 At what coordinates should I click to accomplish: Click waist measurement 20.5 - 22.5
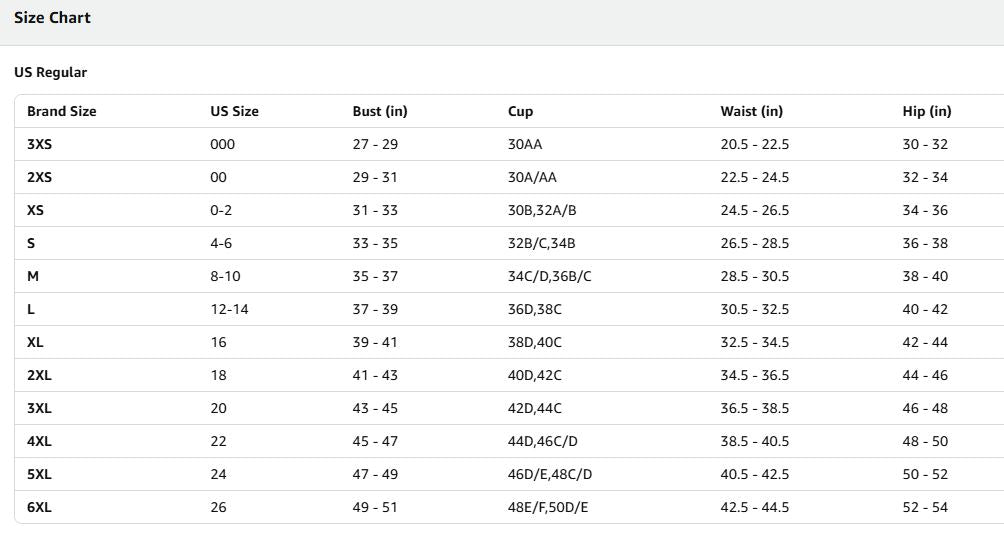click(x=754, y=144)
